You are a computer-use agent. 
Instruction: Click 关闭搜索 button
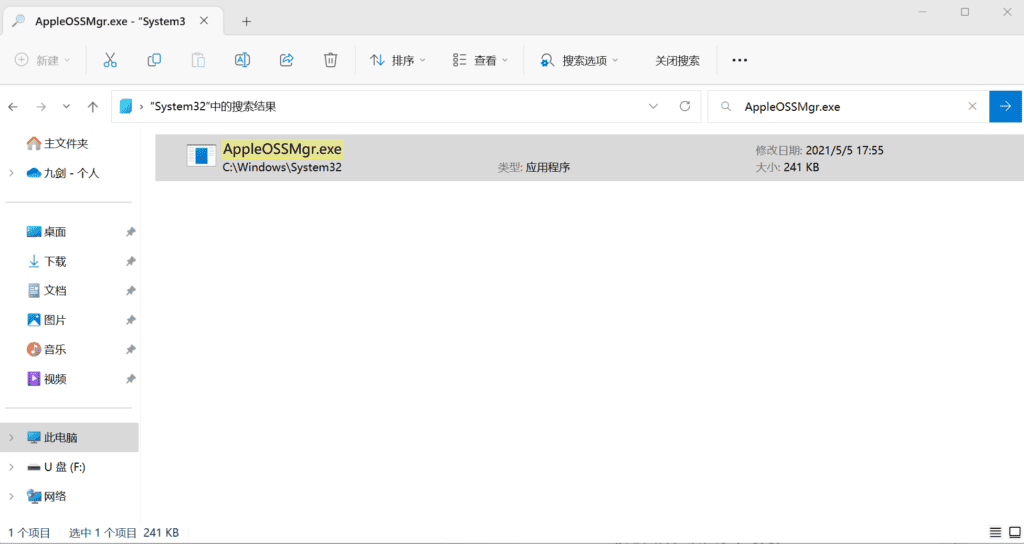pyautogui.click(x=677, y=60)
